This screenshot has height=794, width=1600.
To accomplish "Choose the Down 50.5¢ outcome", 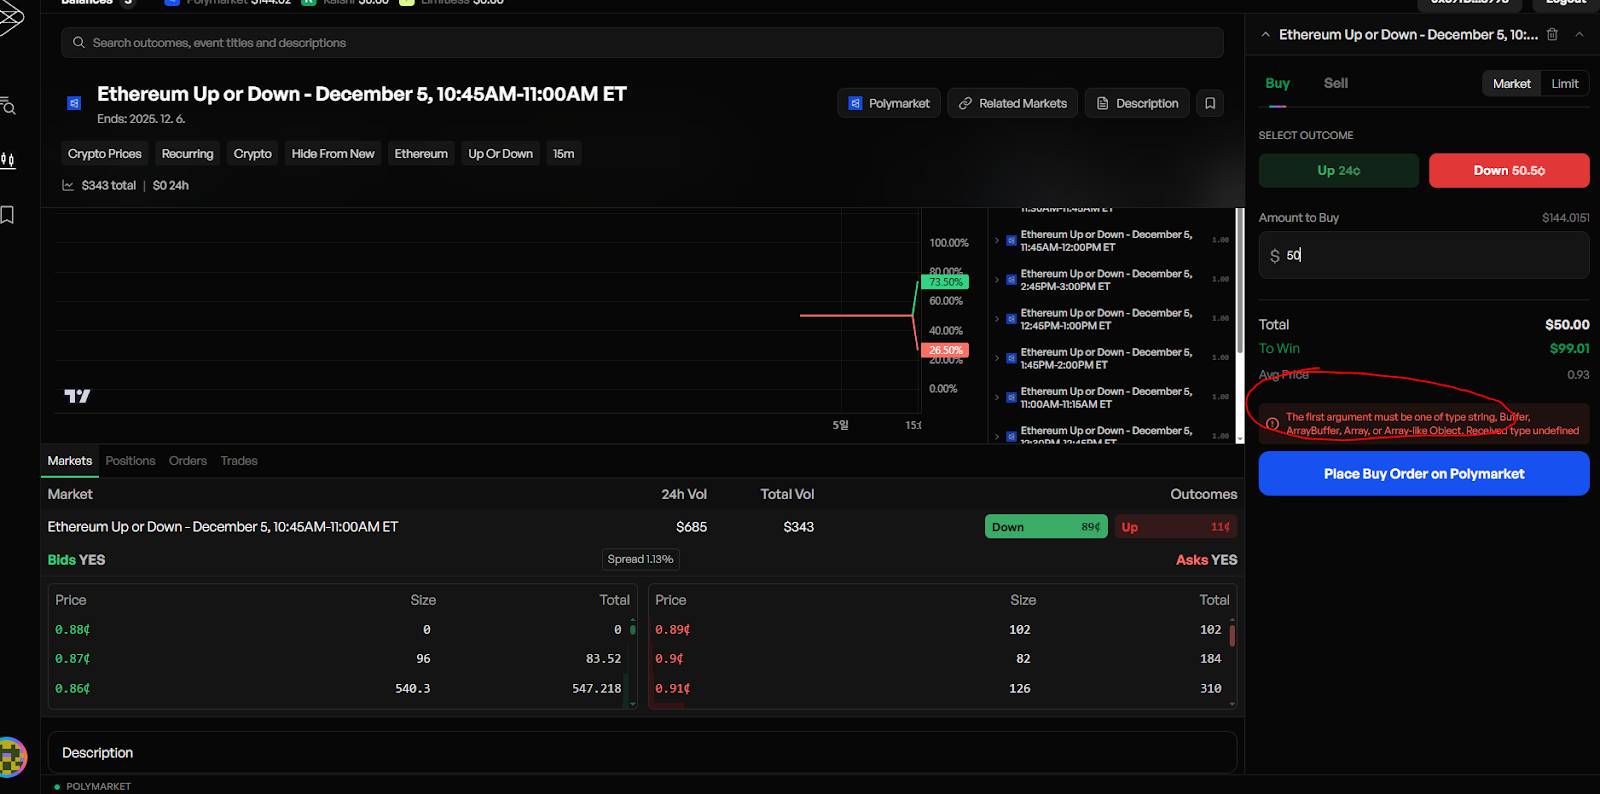I will (1509, 170).
